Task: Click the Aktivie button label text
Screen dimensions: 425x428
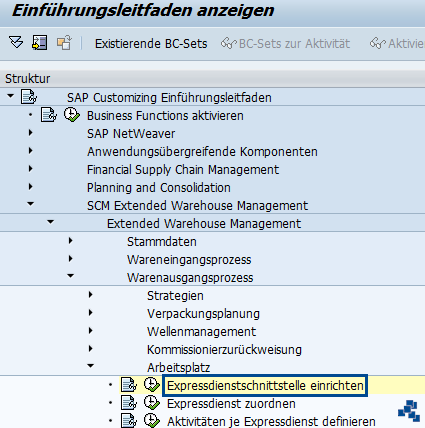Action: click(x=406, y=44)
